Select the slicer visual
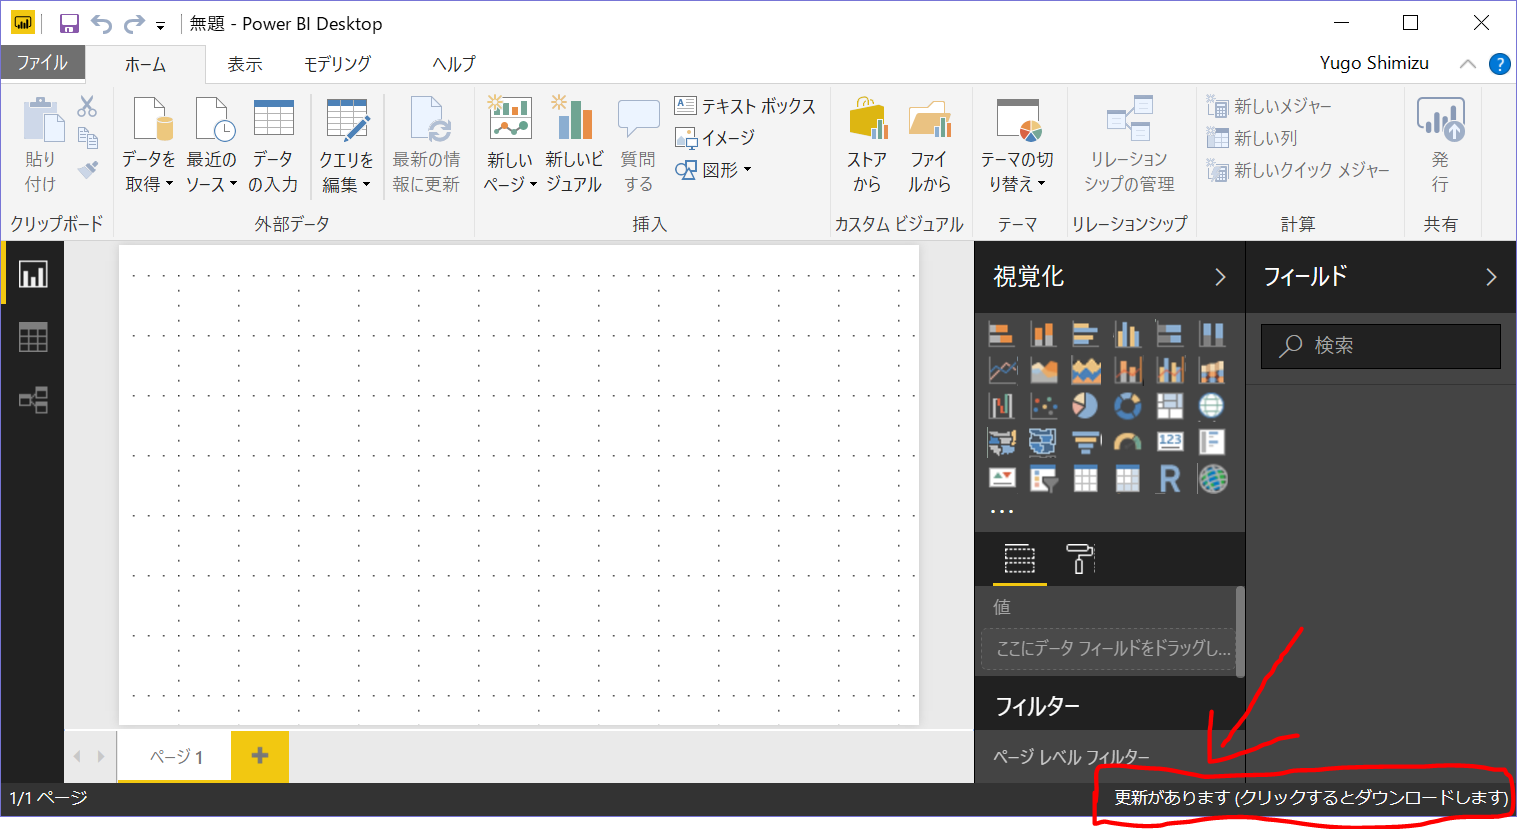The image size is (1517, 829). (1043, 479)
